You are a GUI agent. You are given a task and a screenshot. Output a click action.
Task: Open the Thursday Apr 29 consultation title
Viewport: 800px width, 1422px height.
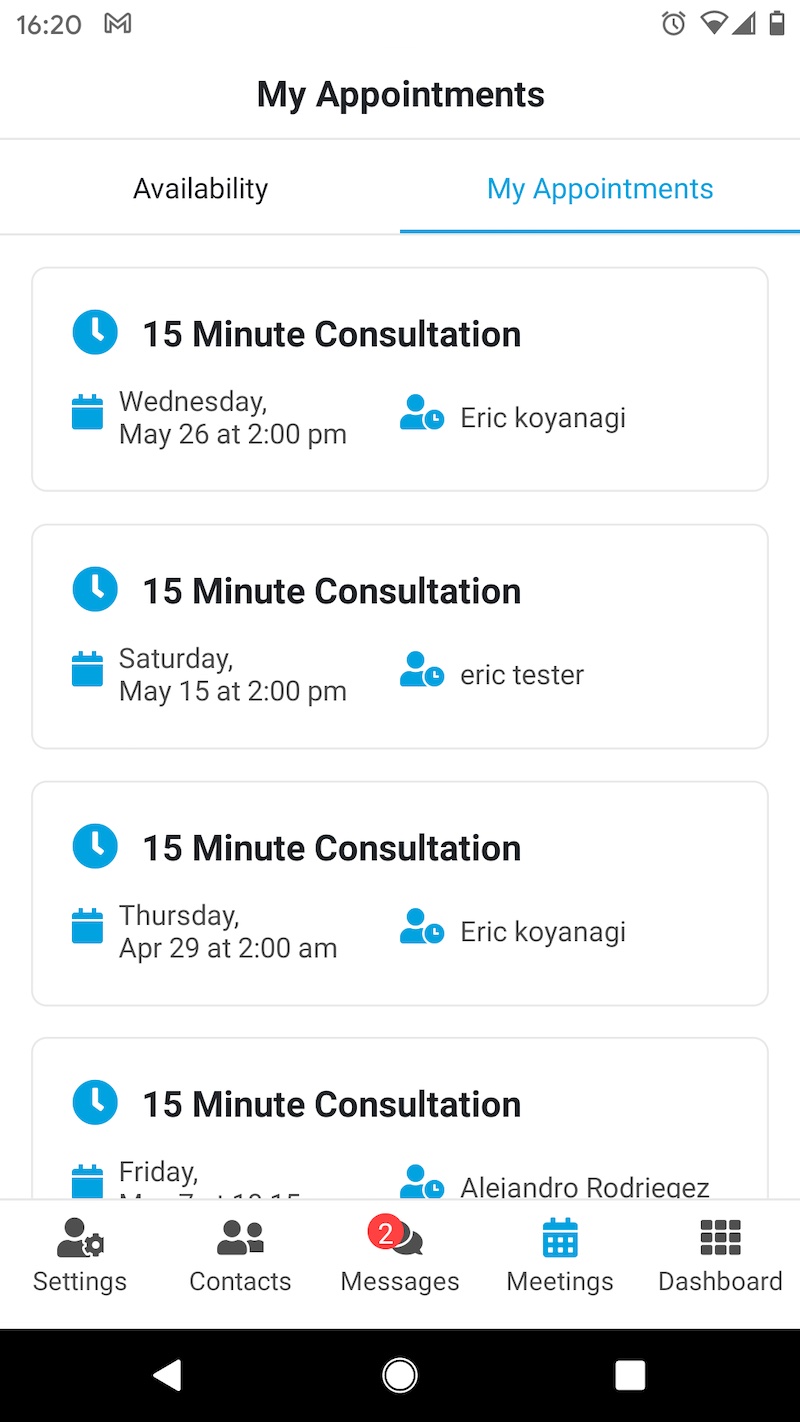331,848
